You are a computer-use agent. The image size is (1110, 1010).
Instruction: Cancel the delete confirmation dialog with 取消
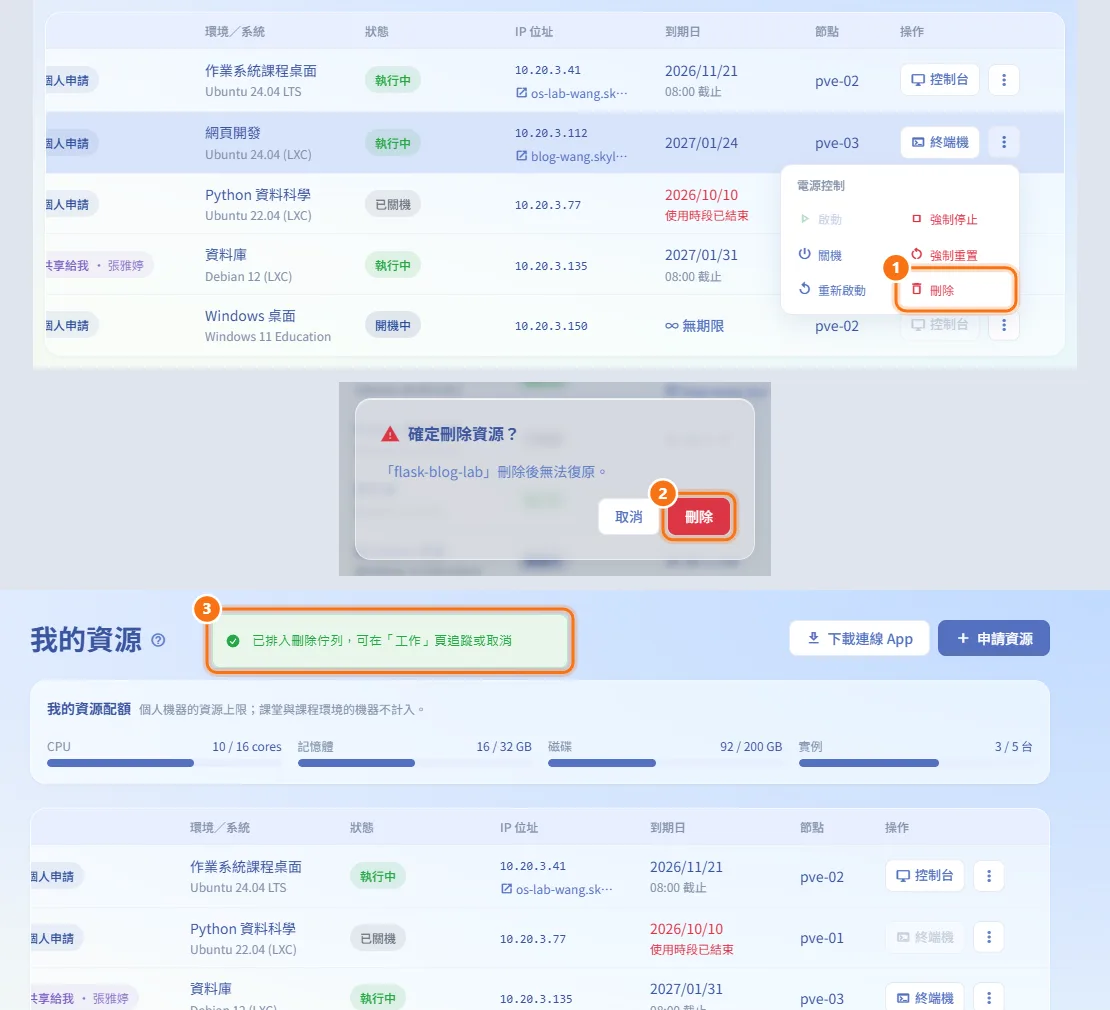629,517
